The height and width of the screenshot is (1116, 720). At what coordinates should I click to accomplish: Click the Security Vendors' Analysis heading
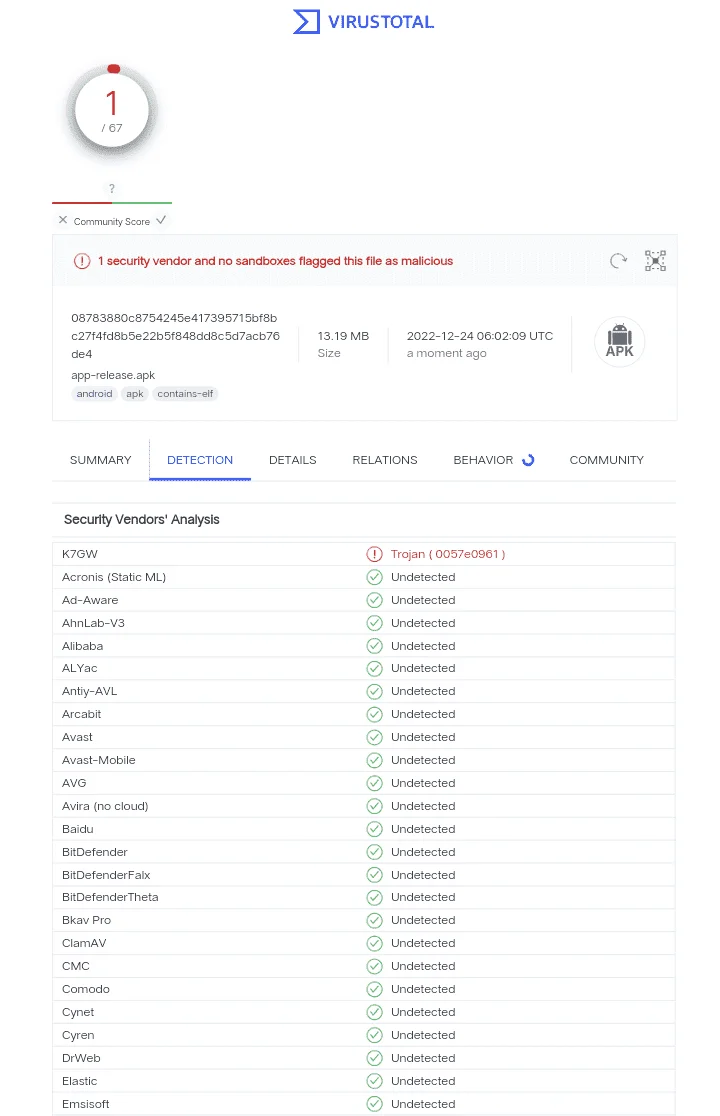coord(142,520)
